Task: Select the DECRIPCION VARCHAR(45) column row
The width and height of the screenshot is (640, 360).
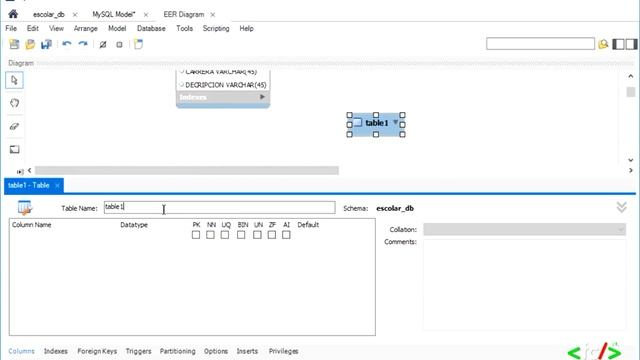Action: coord(223,85)
